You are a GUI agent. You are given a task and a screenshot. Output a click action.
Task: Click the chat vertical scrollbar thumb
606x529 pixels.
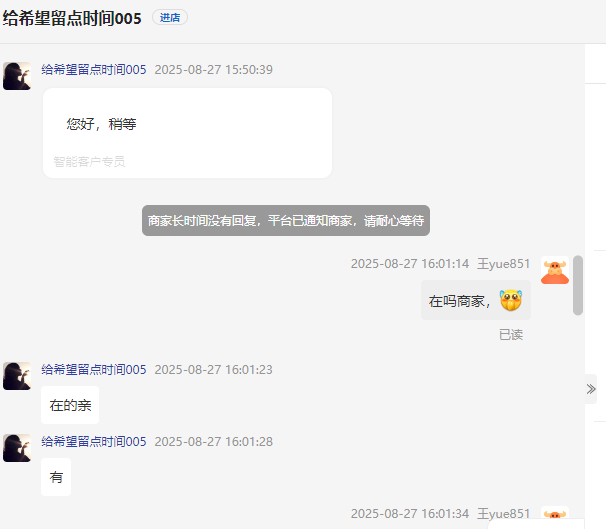578,285
